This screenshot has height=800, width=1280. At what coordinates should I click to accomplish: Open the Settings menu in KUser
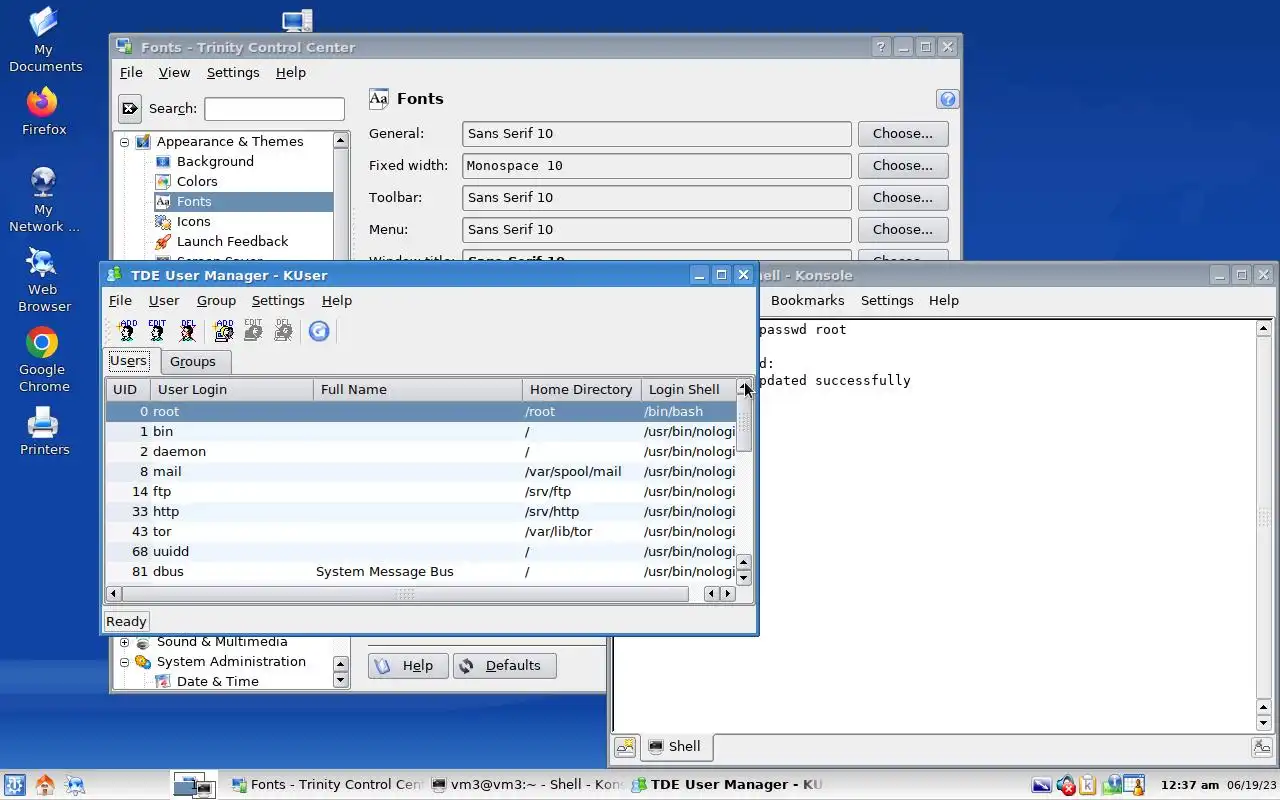click(278, 300)
